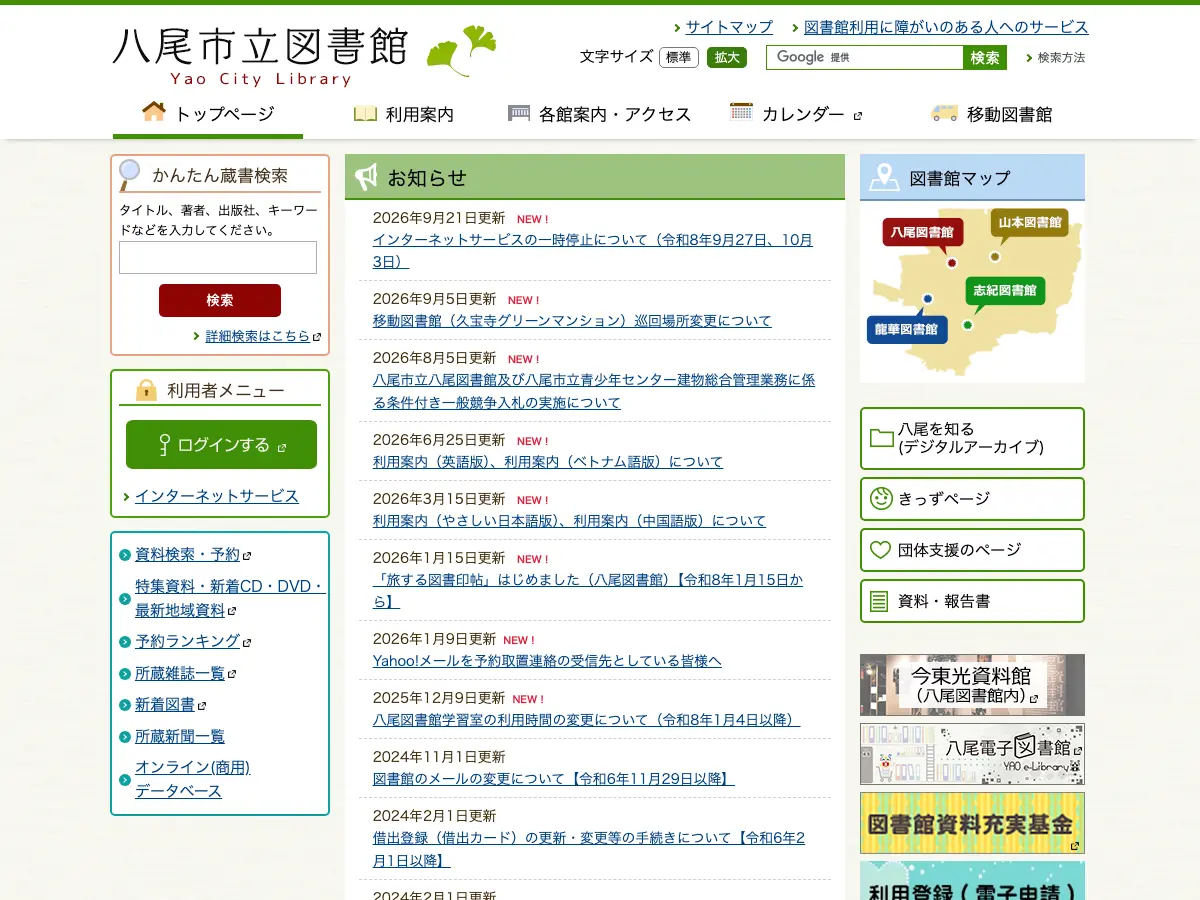Click the 八尾電子図書館 banner image
The width and height of the screenshot is (1200, 900).
[972, 754]
